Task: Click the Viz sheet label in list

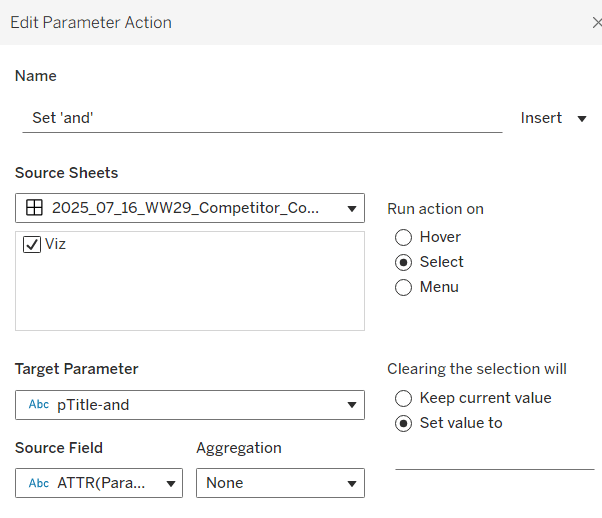Action: pos(56,244)
